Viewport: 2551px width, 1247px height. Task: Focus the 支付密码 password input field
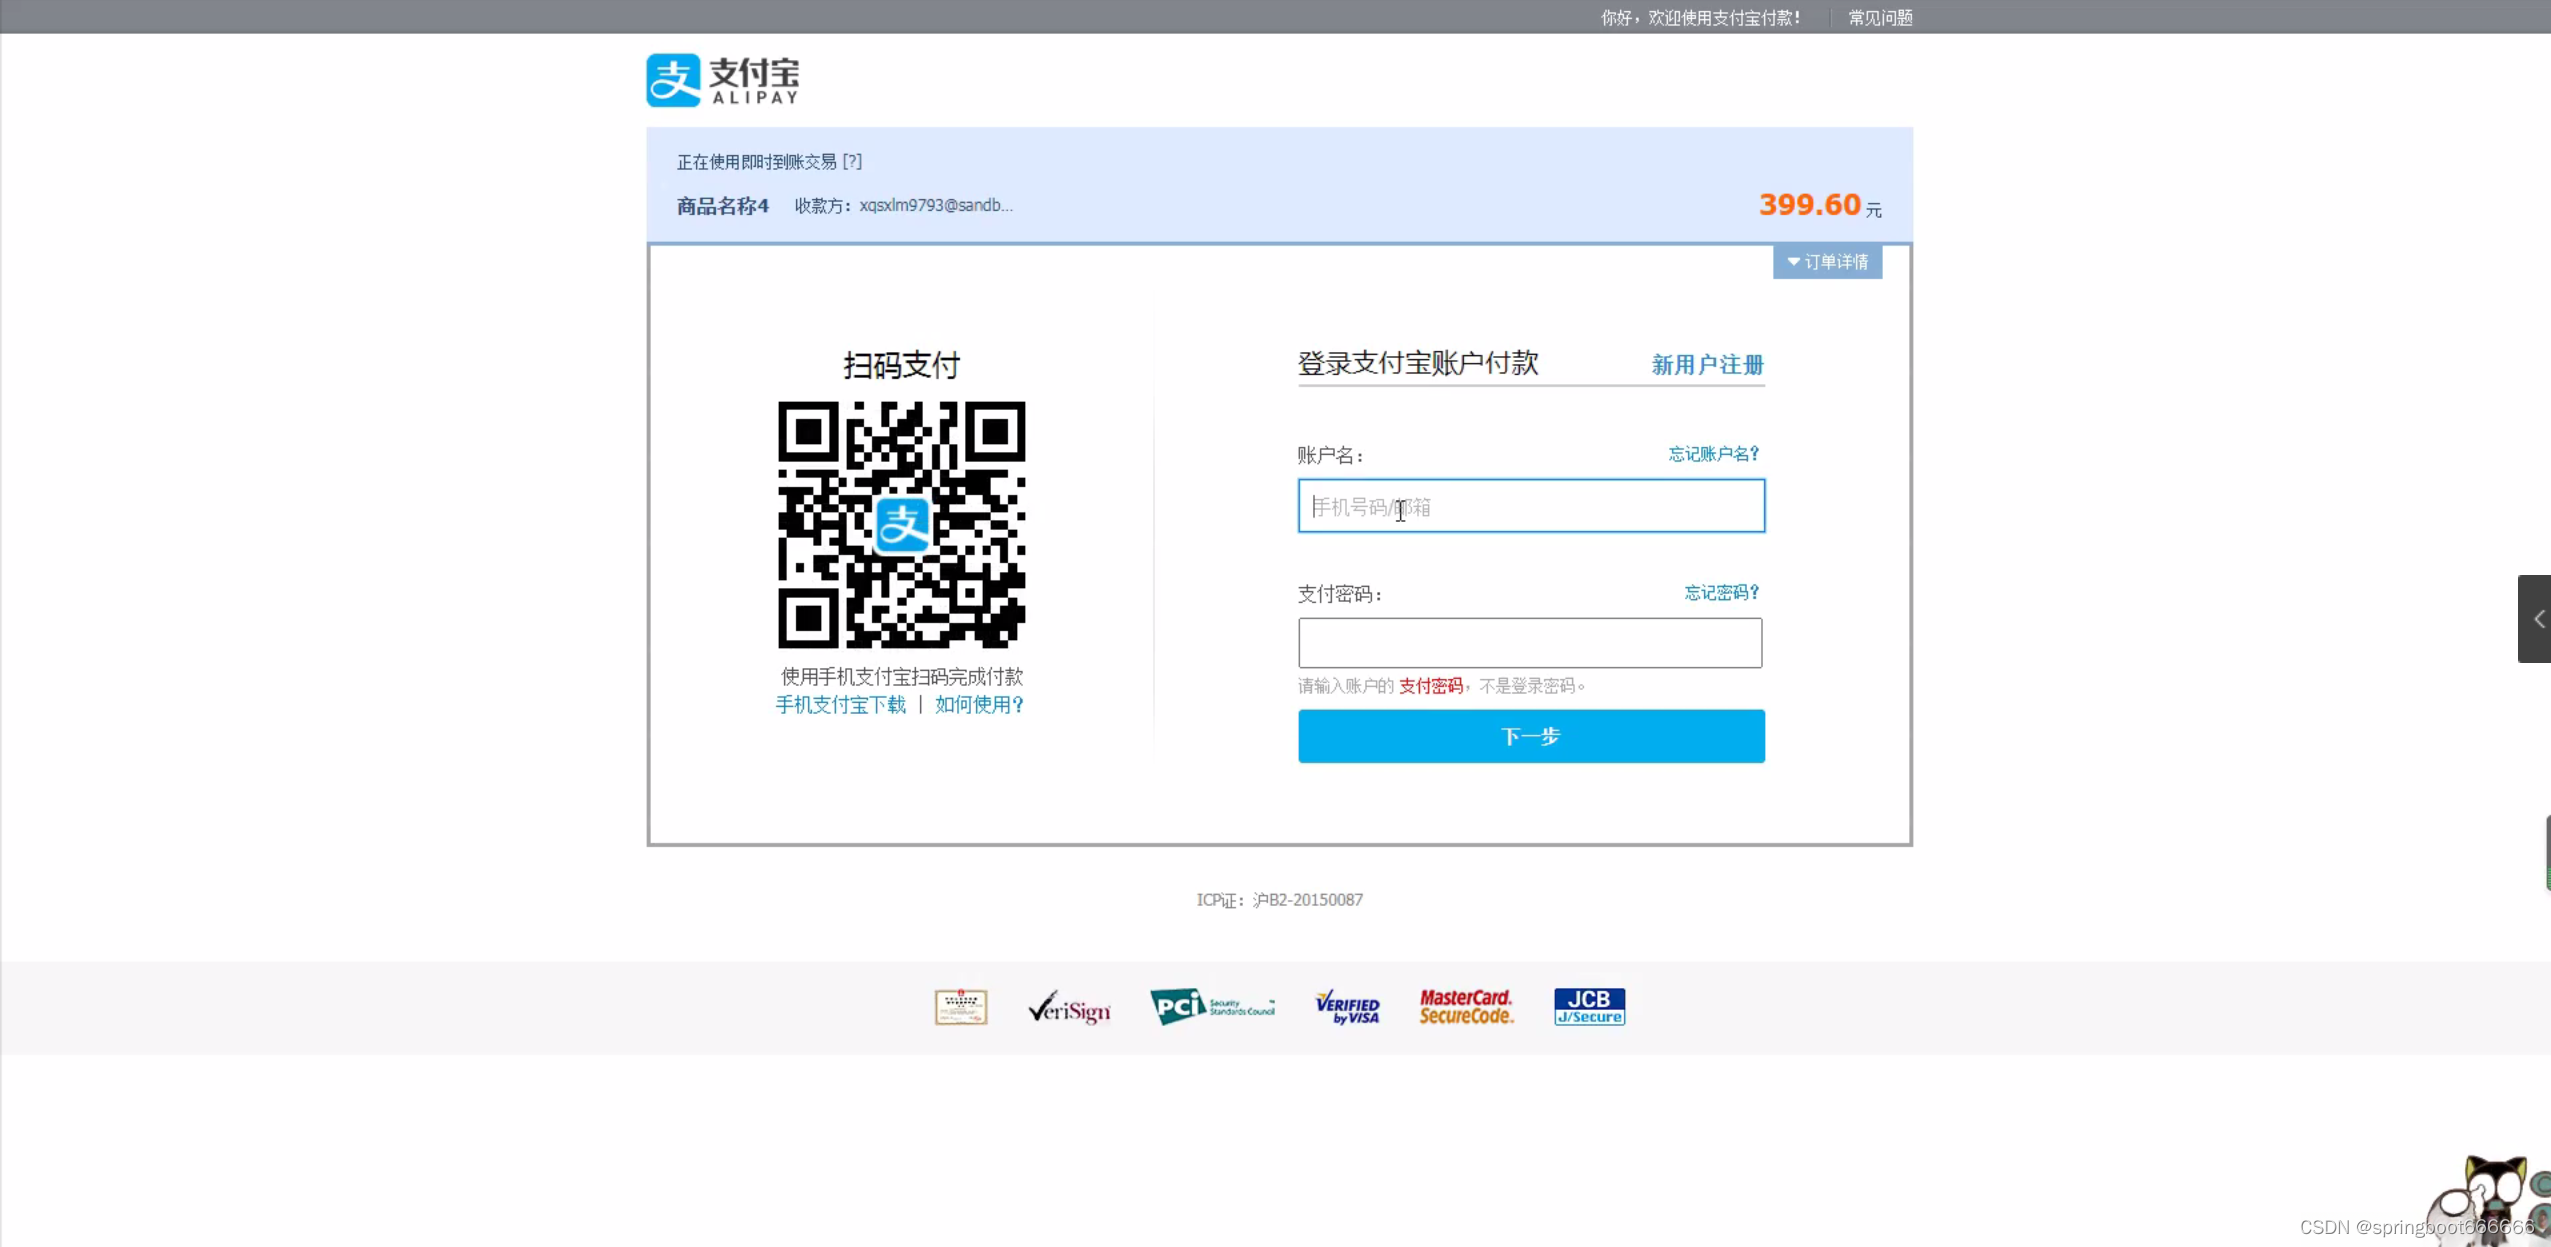(1530, 643)
